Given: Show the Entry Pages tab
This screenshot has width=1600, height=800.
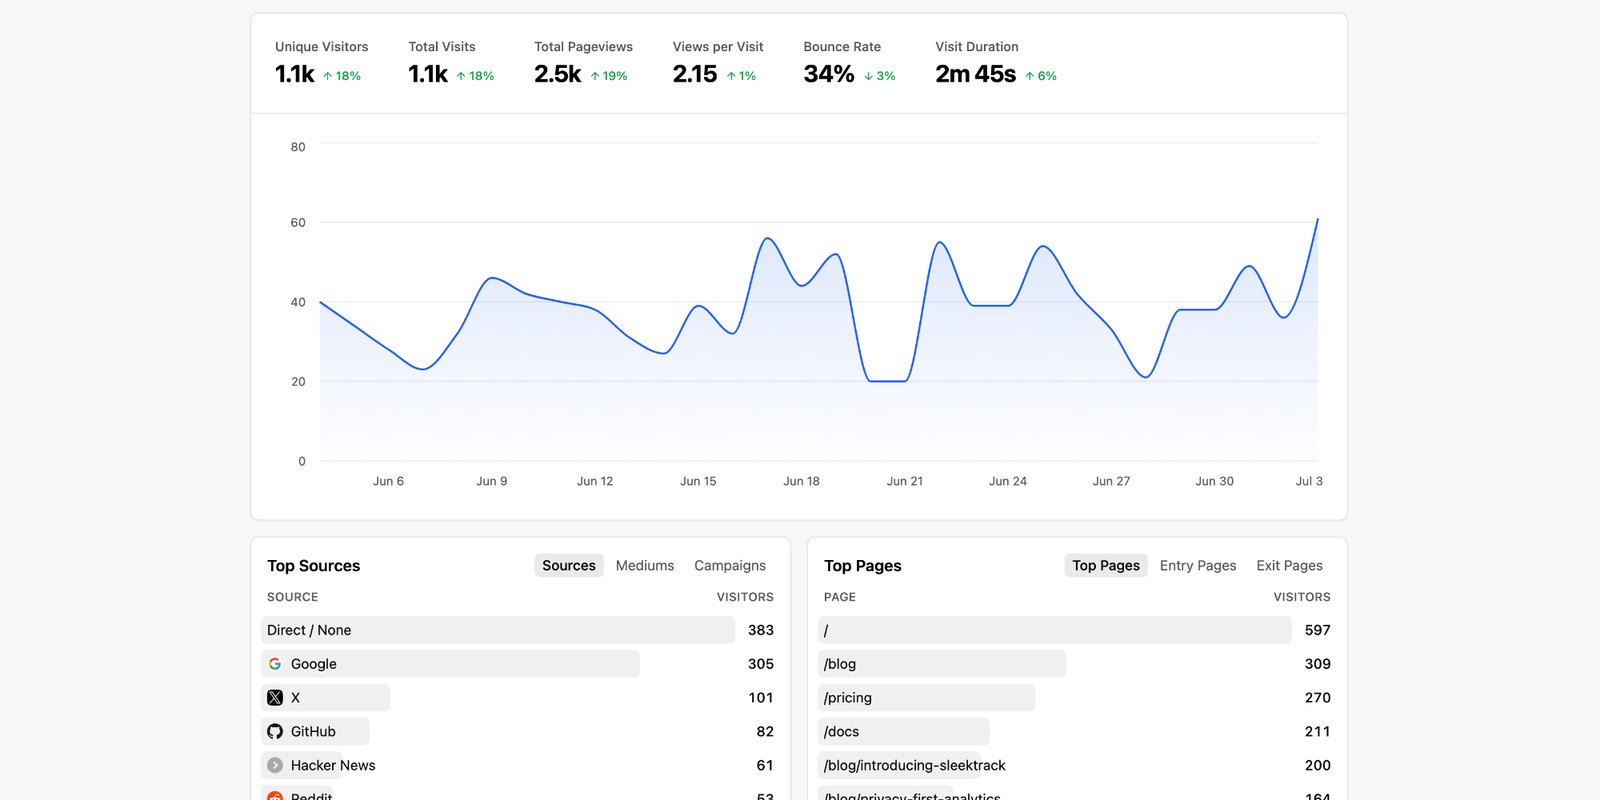Looking at the screenshot, I should [x=1198, y=566].
